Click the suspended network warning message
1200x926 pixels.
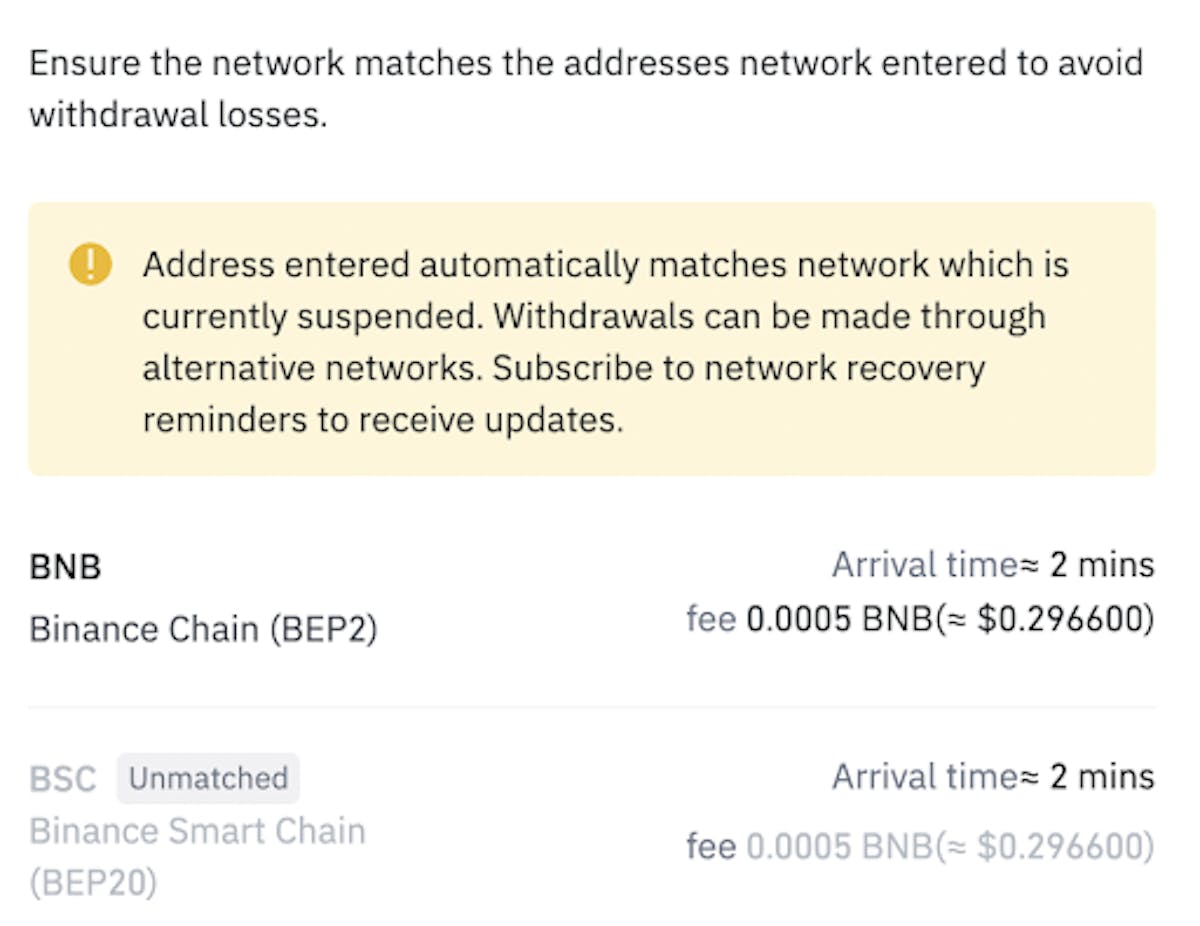tap(606, 342)
